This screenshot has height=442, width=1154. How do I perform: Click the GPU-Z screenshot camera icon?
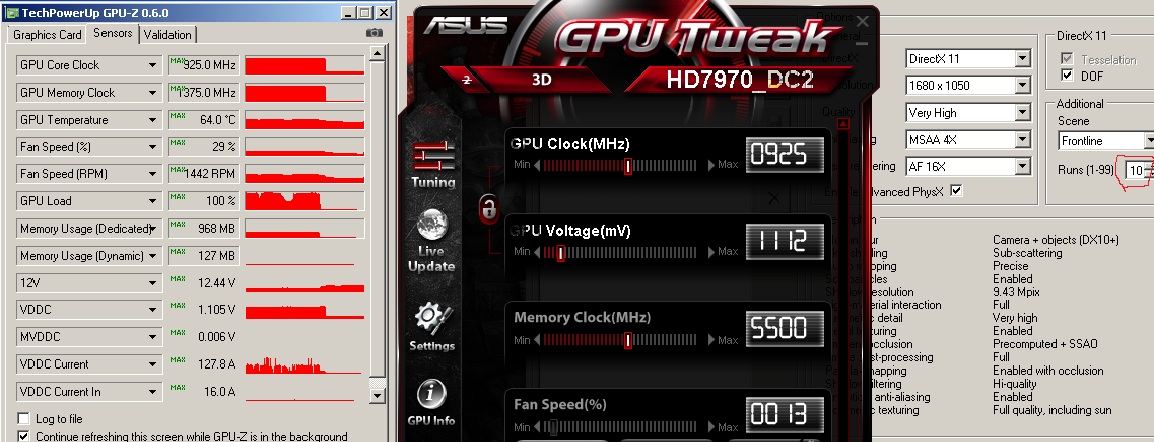(x=374, y=33)
